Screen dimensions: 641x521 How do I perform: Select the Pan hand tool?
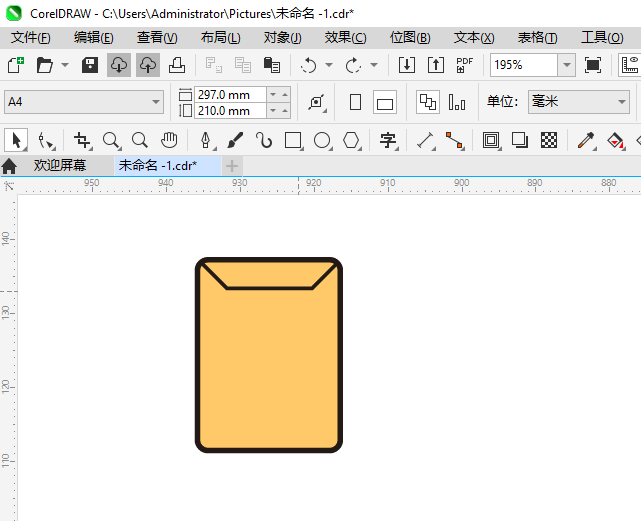click(169, 140)
